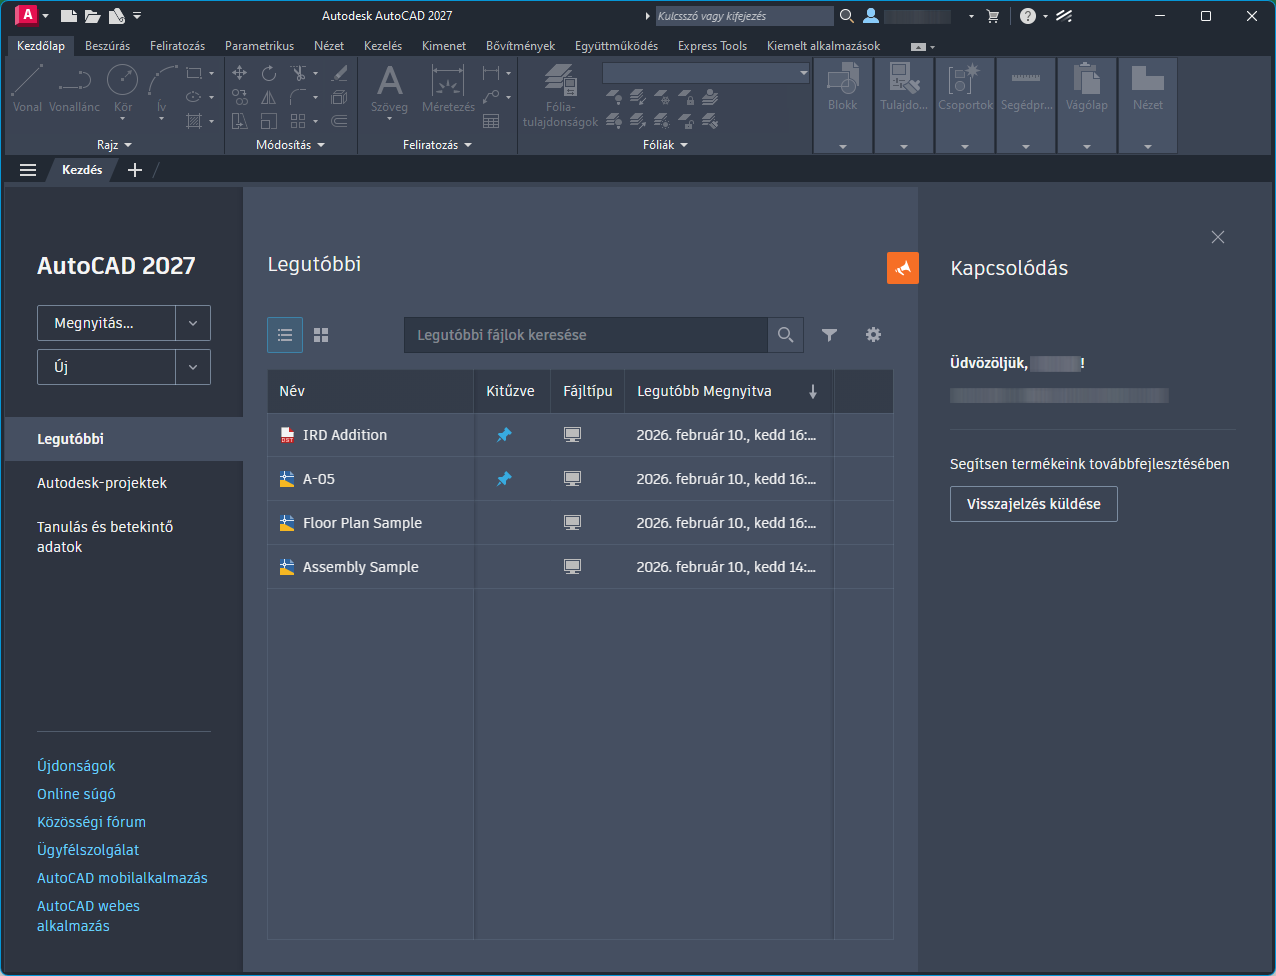
Task: Open the recent files filter funnel
Action: [829, 335]
